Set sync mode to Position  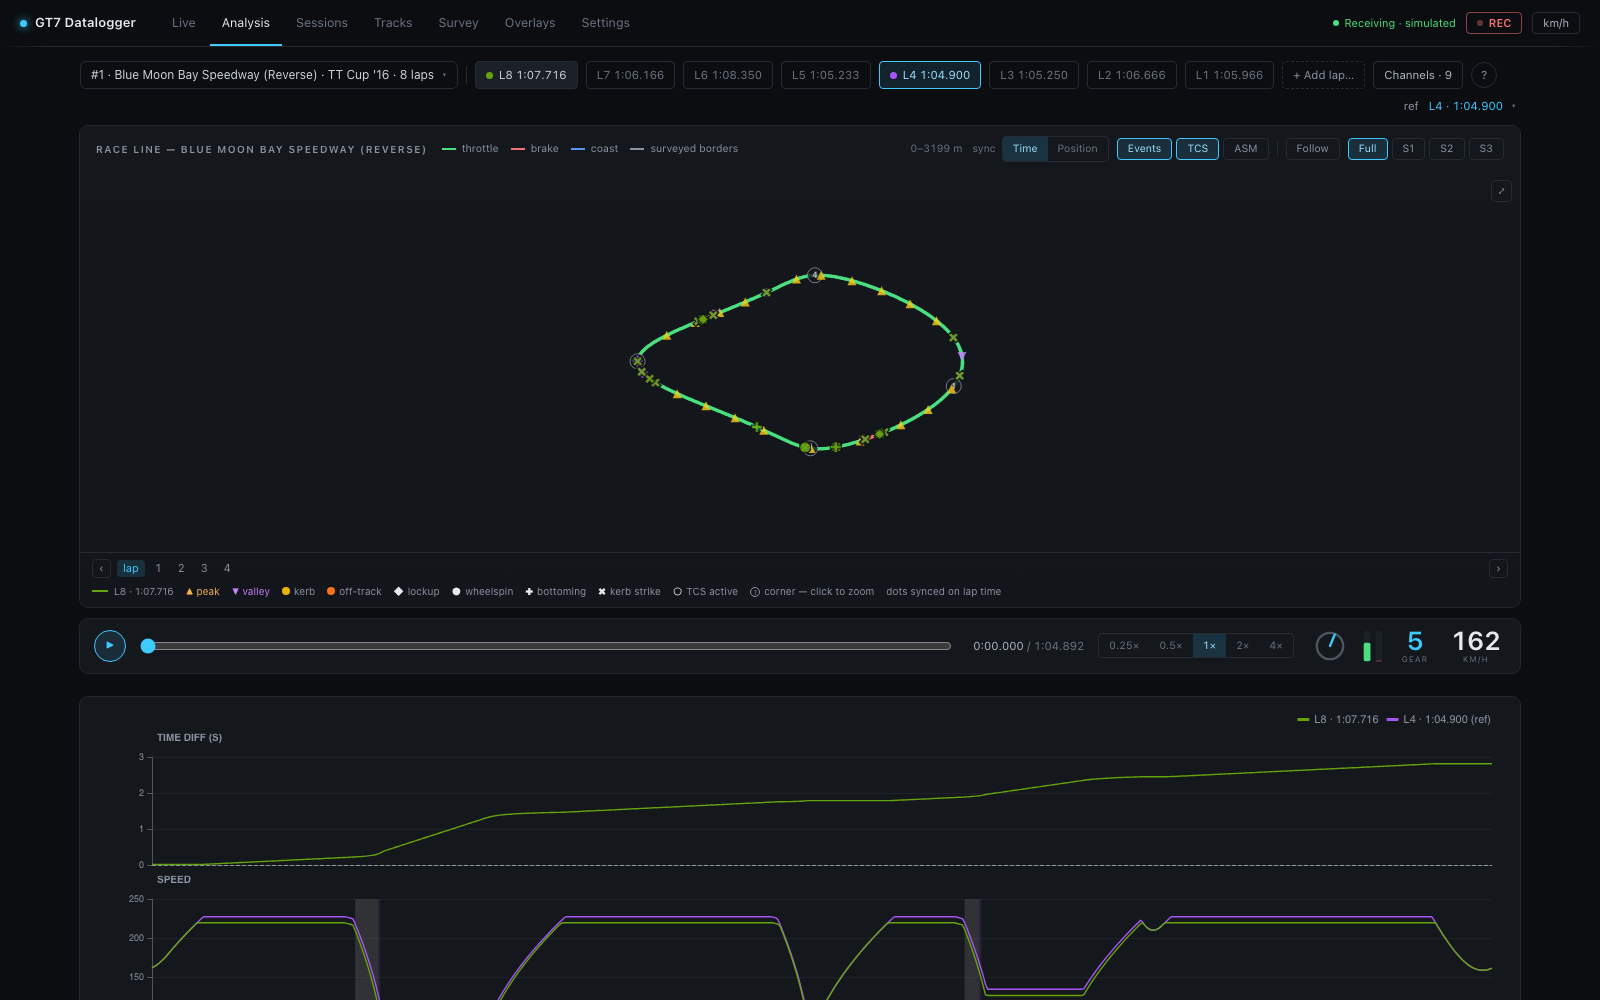tap(1077, 149)
